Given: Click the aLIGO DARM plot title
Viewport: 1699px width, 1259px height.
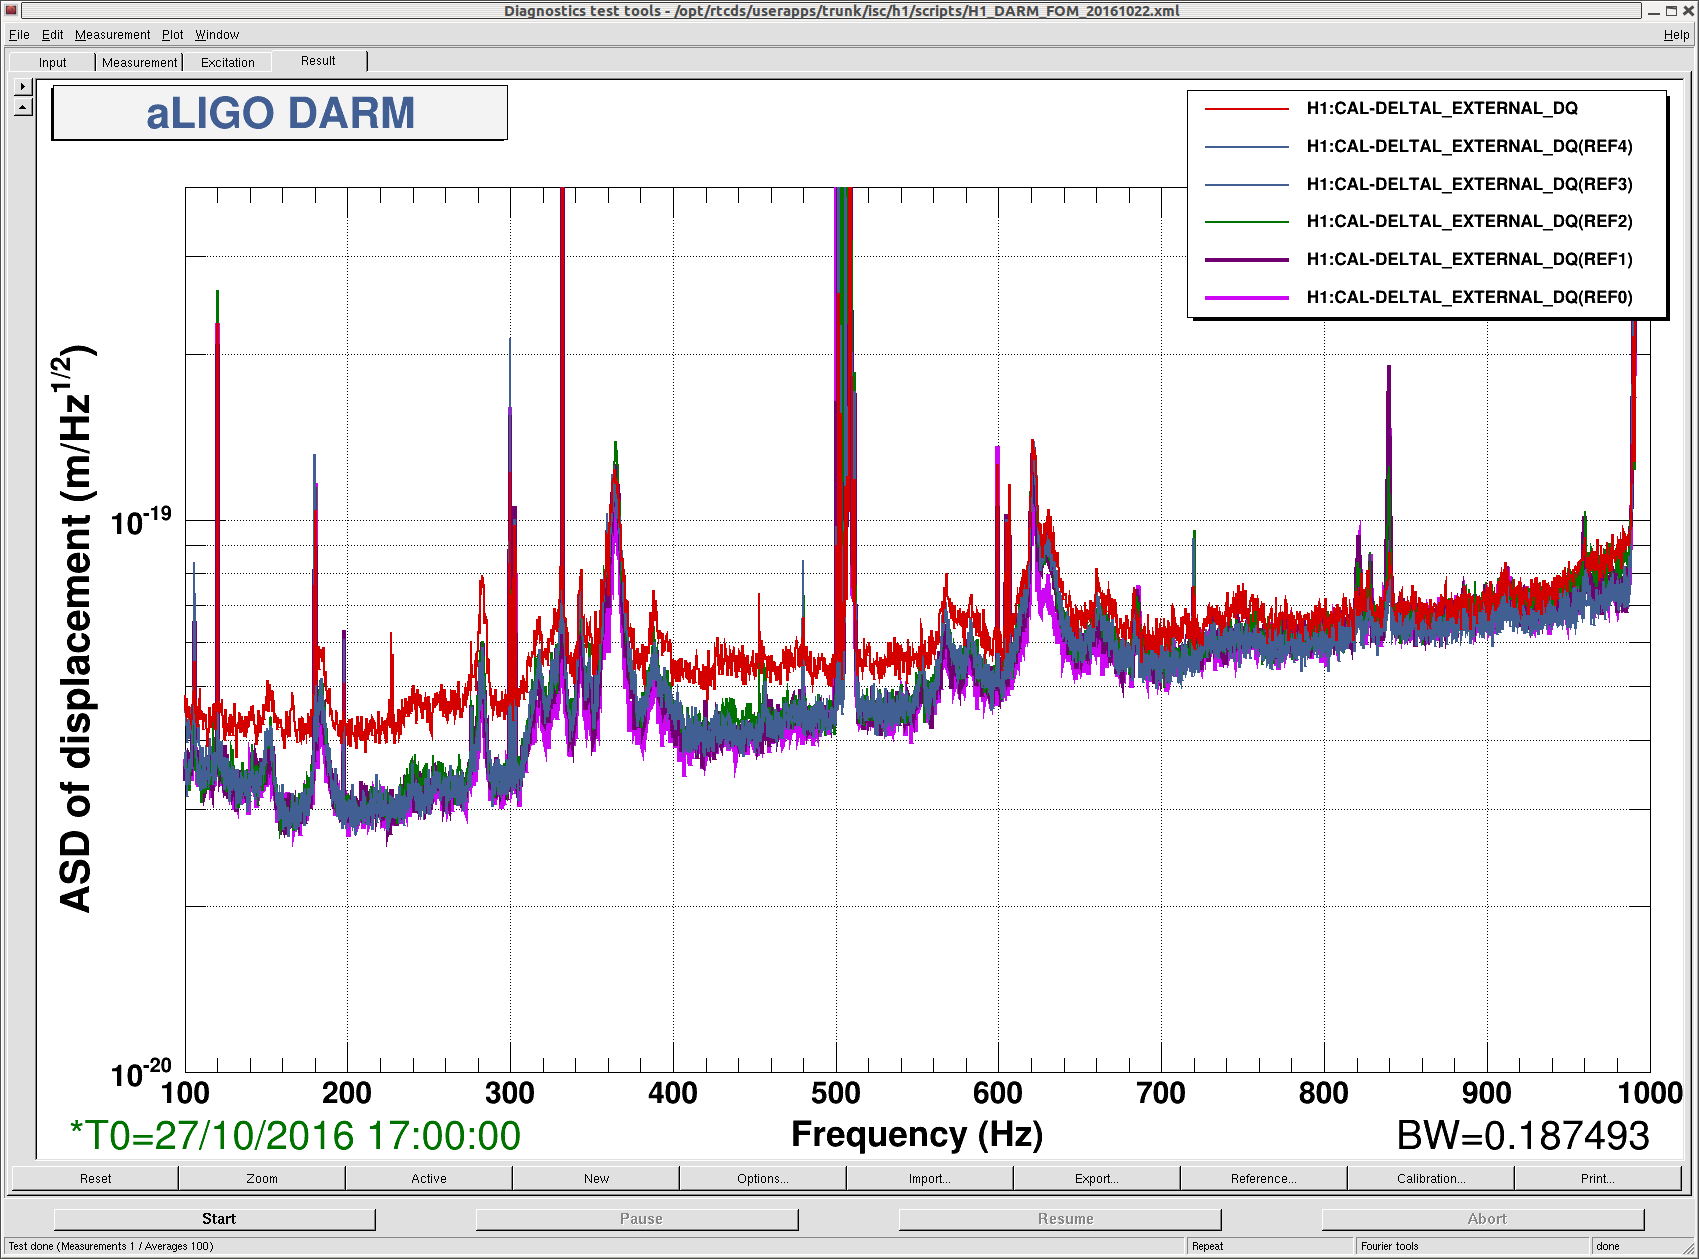Looking at the screenshot, I should pyautogui.click(x=280, y=113).
